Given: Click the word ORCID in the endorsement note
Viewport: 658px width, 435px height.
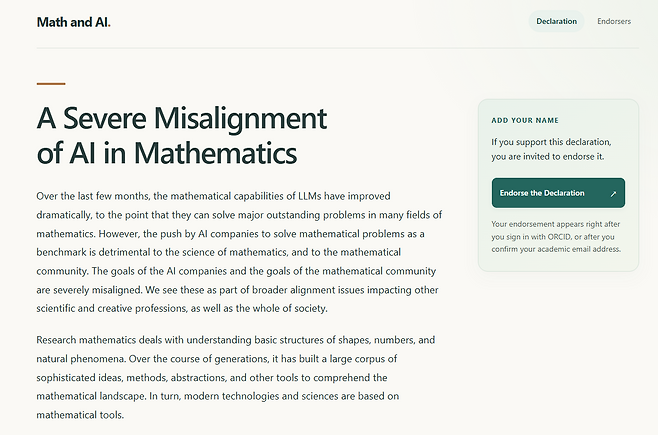Looking at the screenshot, I should click(559, 237).
